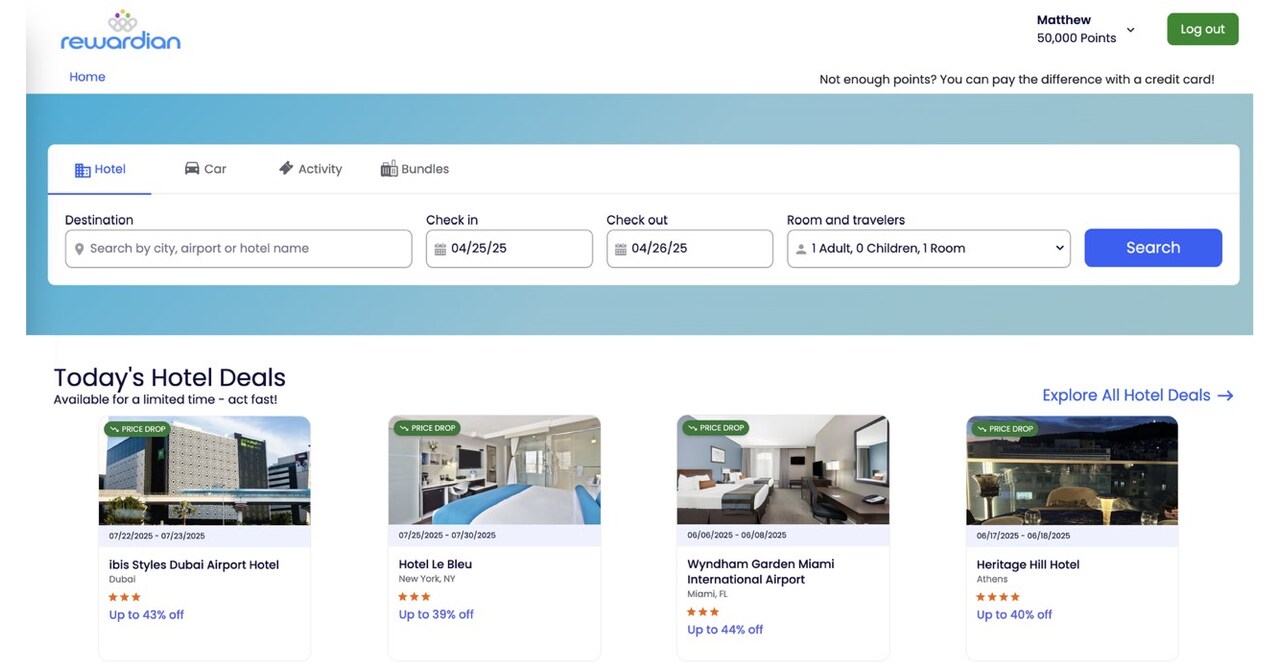Screen dimensions: 1280x670
Task: Click the traveler person icon
Action: [x=801, y=249]
